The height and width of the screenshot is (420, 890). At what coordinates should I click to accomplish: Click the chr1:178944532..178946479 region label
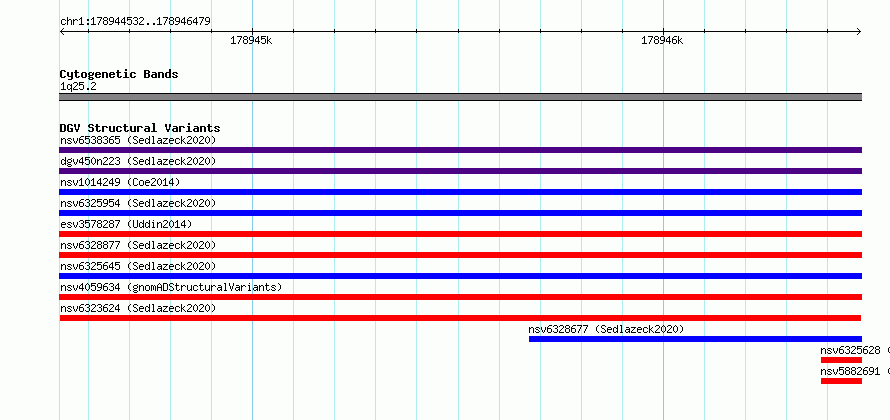(135, 21)
